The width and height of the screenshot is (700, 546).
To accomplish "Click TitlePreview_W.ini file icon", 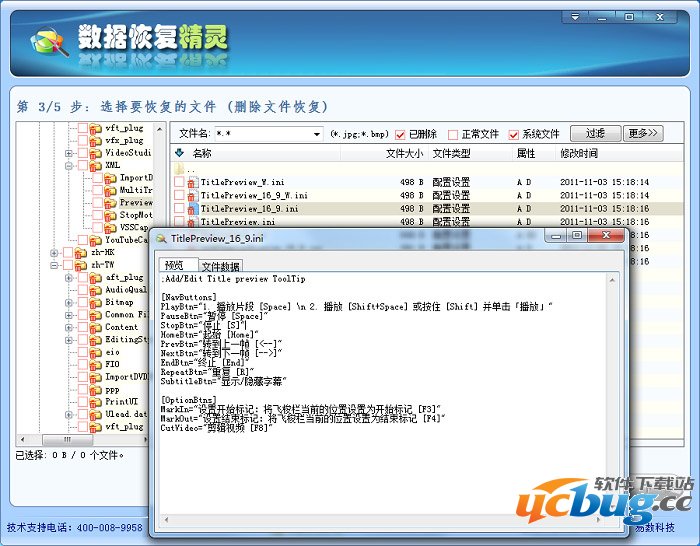I will [x=191, y=183].
